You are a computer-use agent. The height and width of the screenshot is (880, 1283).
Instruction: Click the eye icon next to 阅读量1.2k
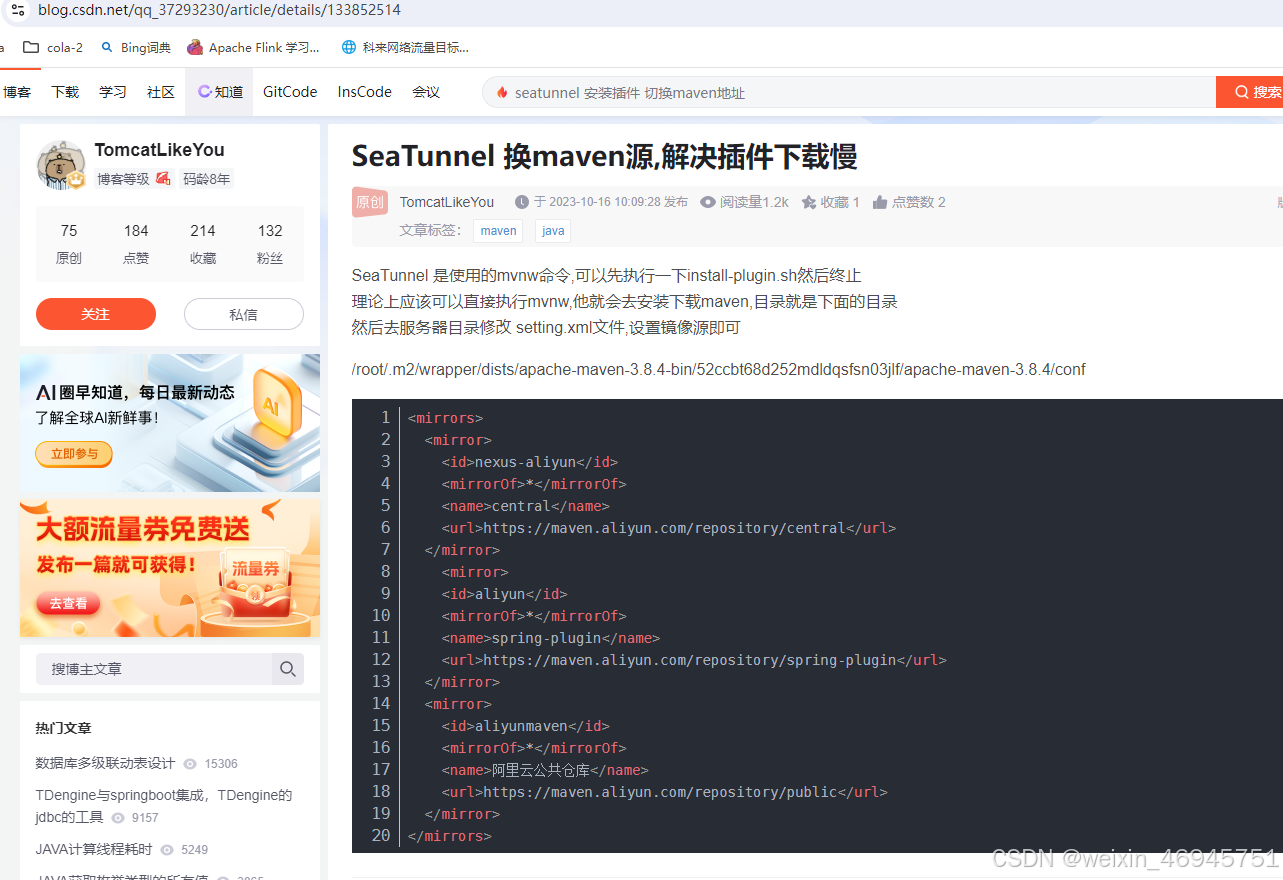(x=708, y=202)
